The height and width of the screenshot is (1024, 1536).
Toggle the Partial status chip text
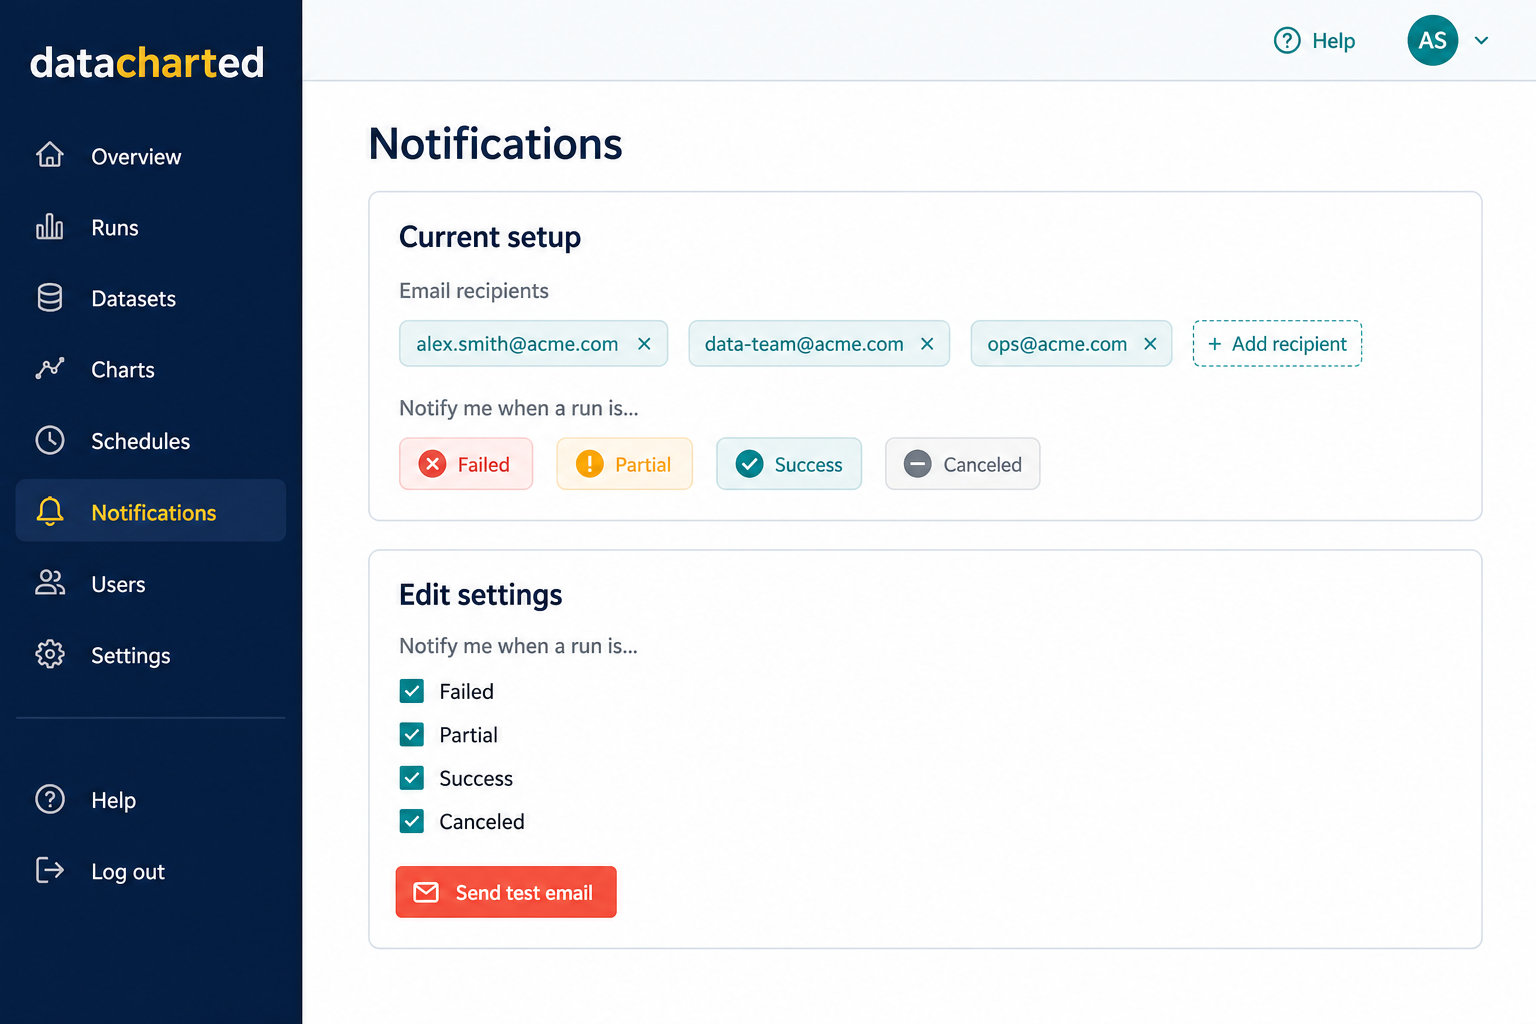643,464
